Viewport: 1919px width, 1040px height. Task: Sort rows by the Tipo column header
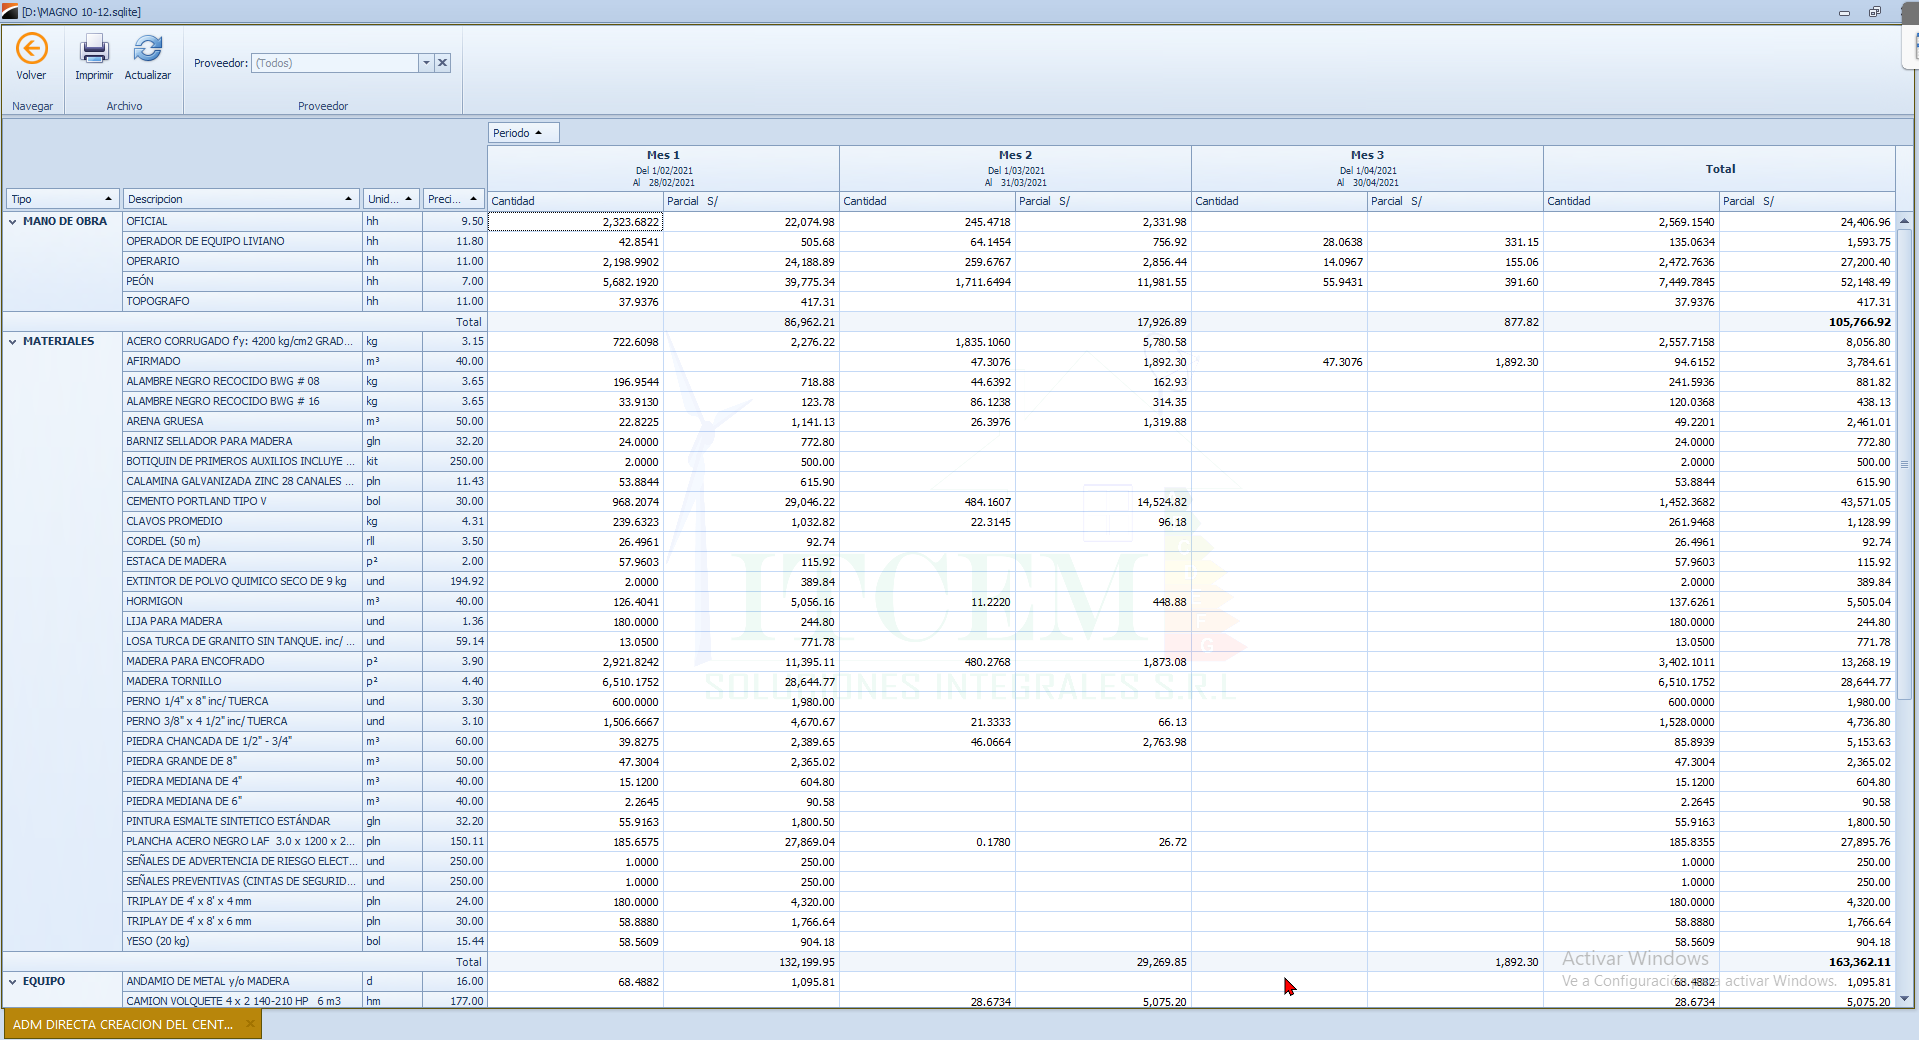click(62, 199)
